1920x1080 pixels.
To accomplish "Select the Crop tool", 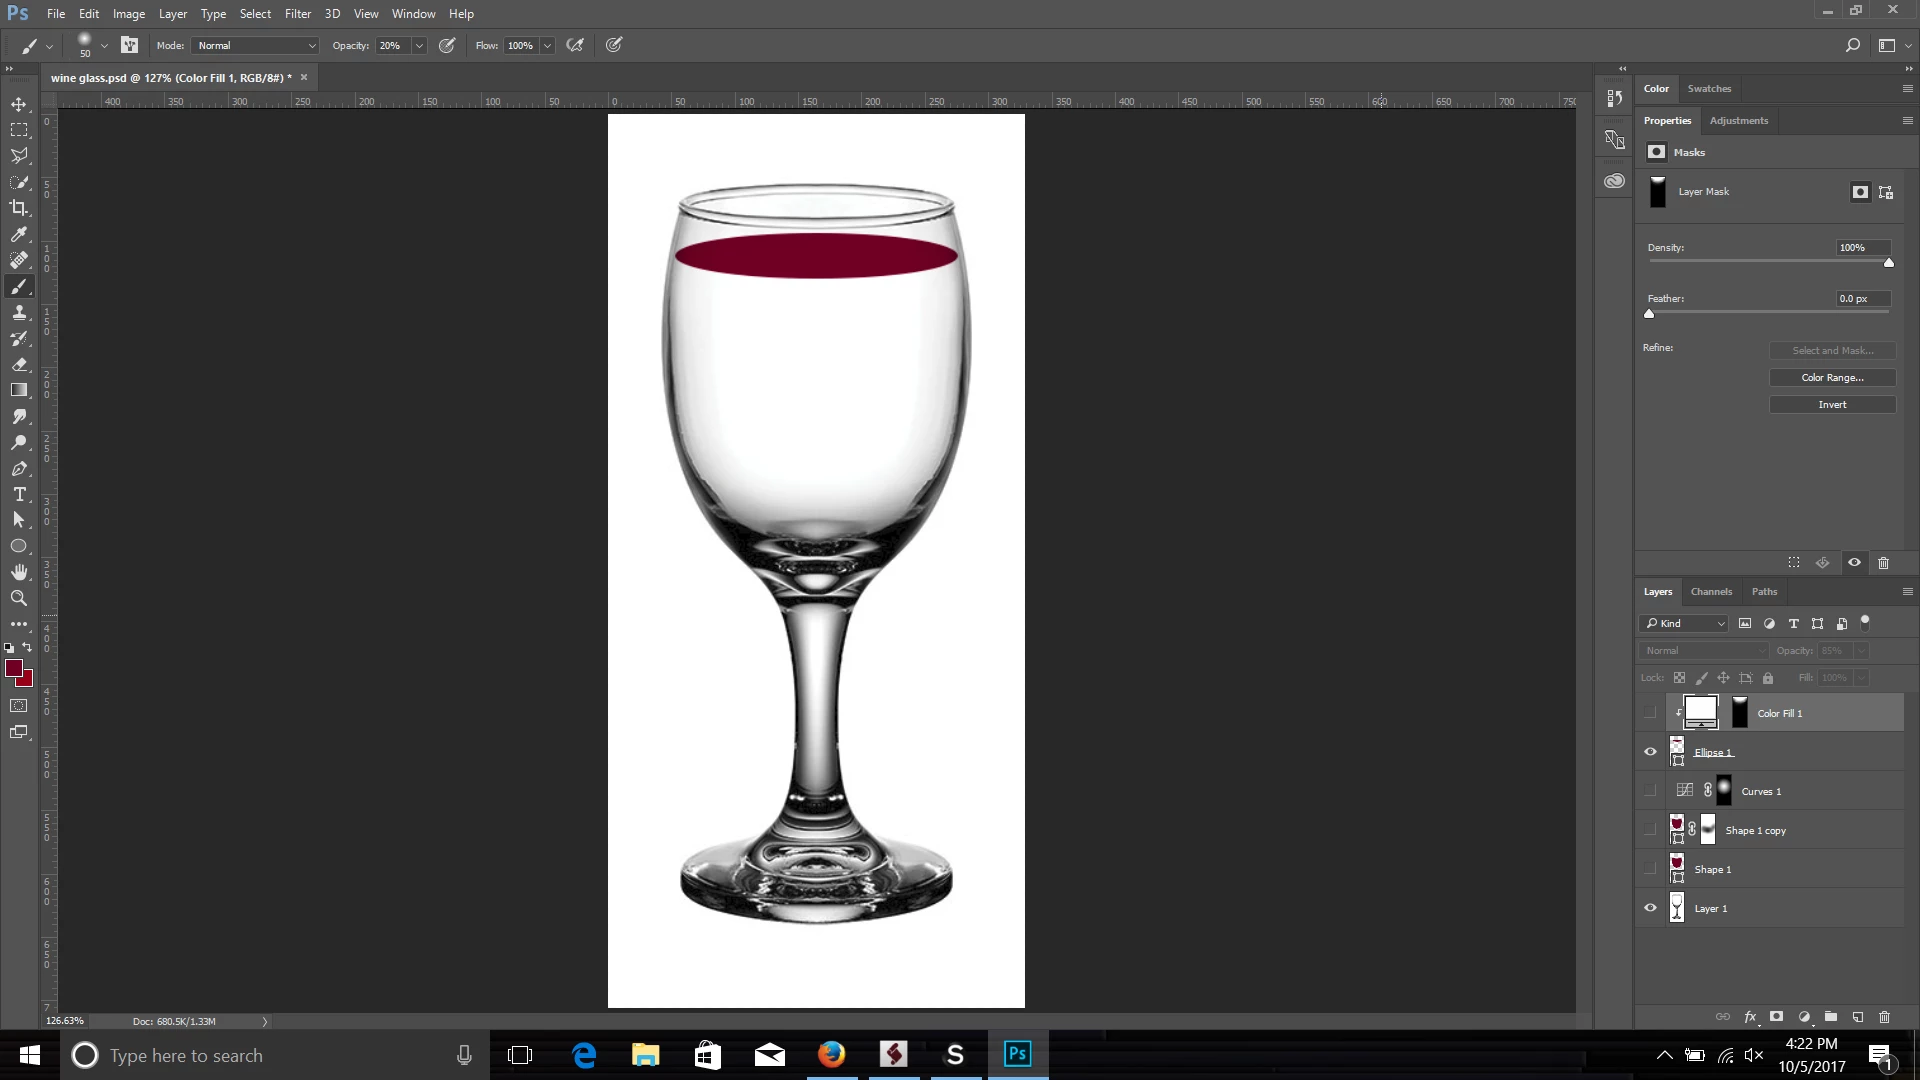I will [x=19, y=208].
